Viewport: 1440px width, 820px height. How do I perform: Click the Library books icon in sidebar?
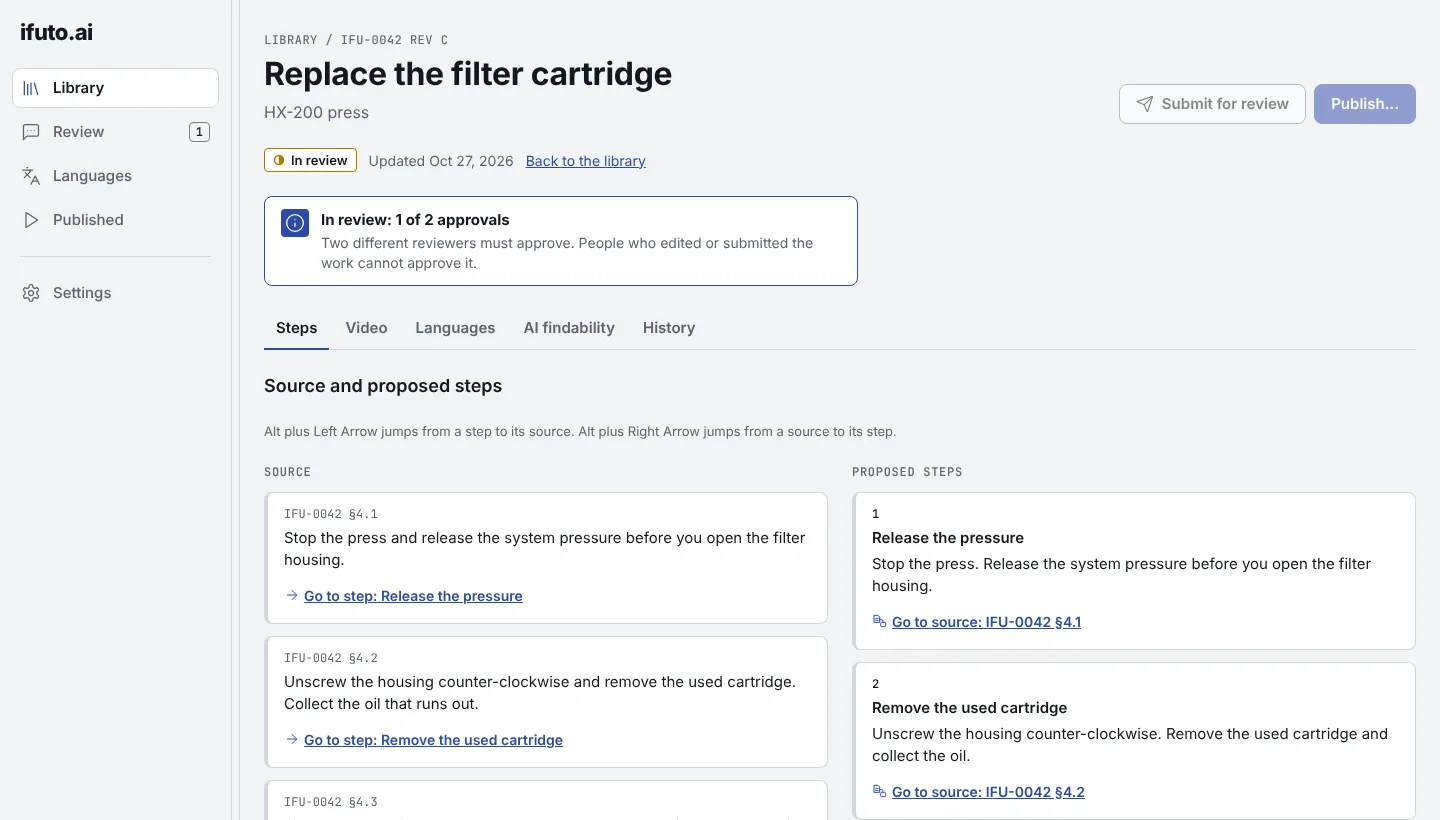point(31,88)
